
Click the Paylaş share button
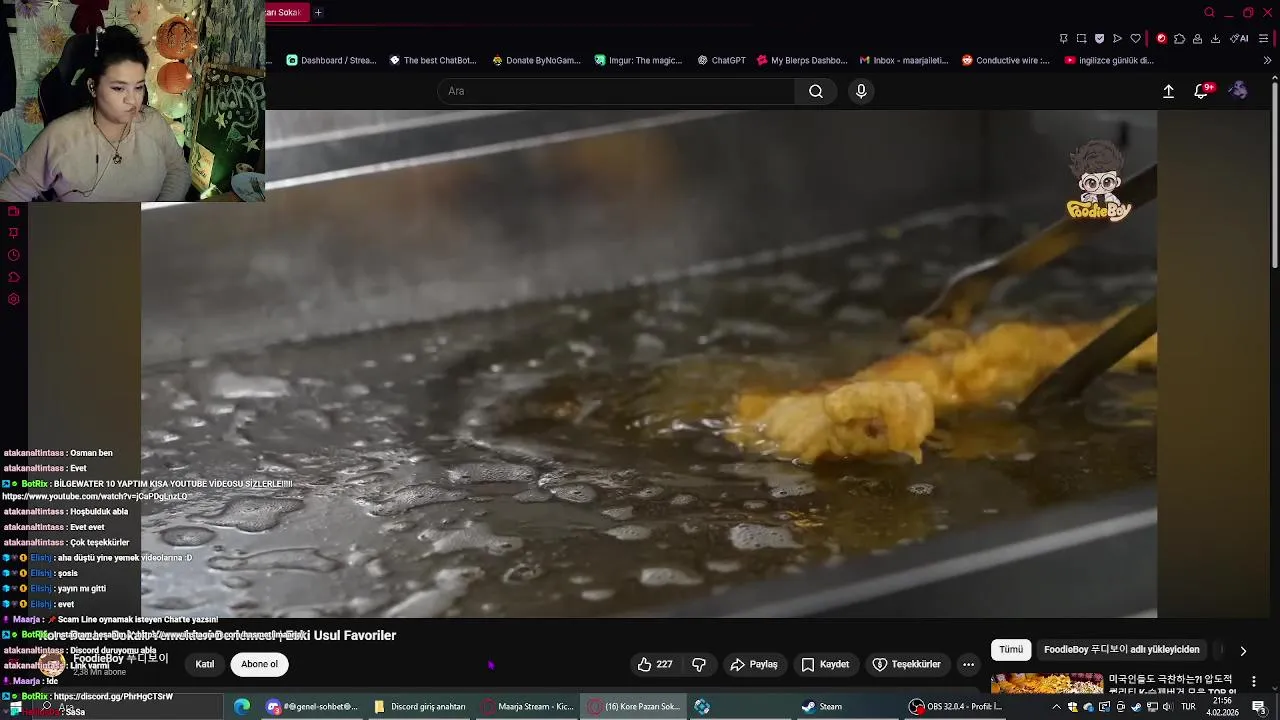tap(754, 664)
